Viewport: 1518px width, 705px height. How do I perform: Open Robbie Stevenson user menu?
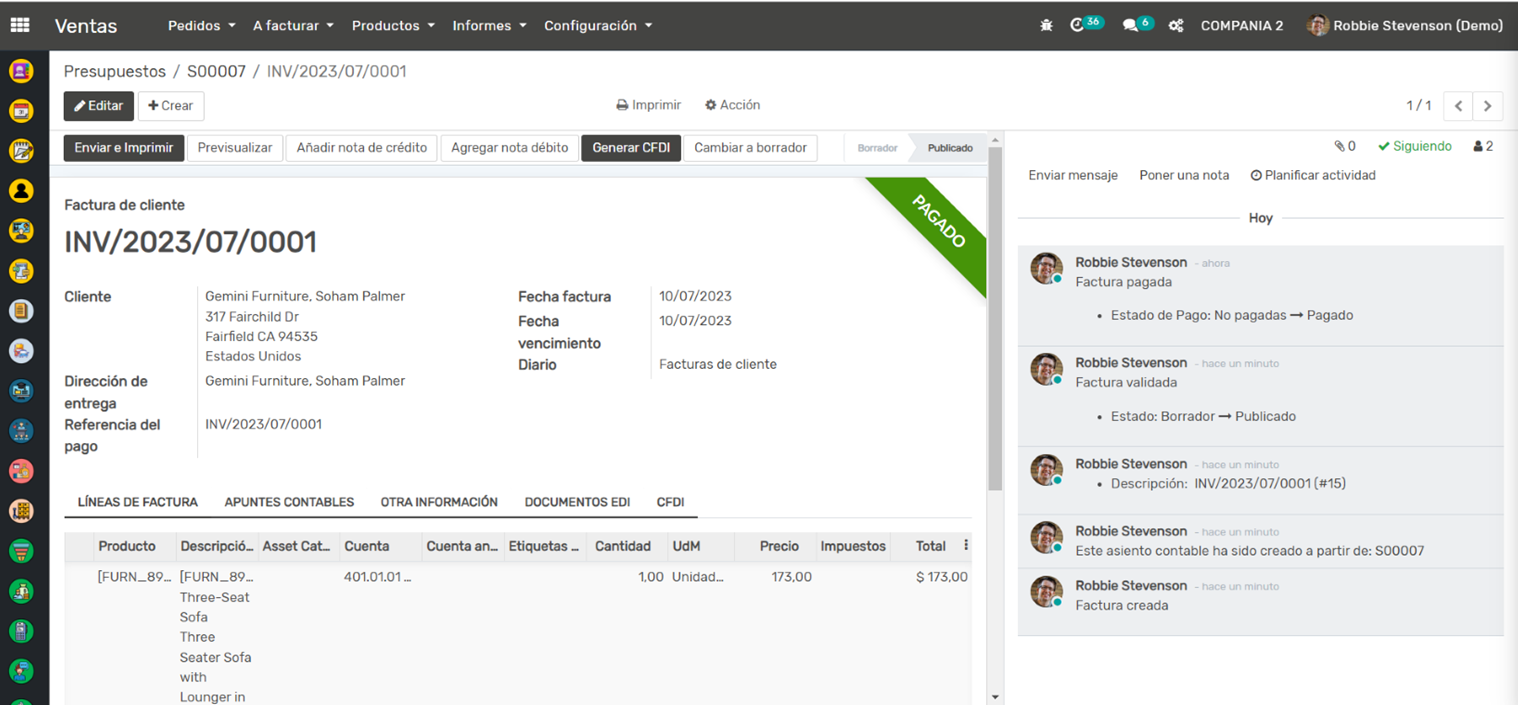(1405, 26)
